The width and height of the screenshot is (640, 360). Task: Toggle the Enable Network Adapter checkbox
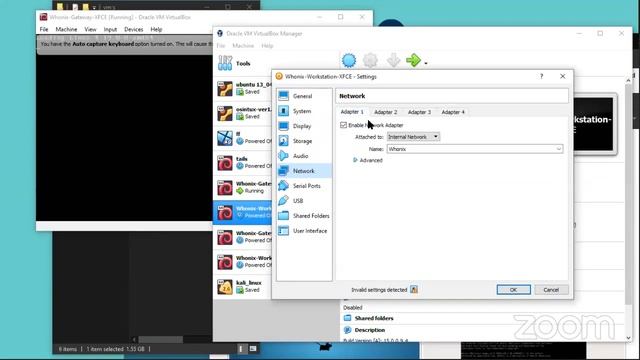(343, 125)
